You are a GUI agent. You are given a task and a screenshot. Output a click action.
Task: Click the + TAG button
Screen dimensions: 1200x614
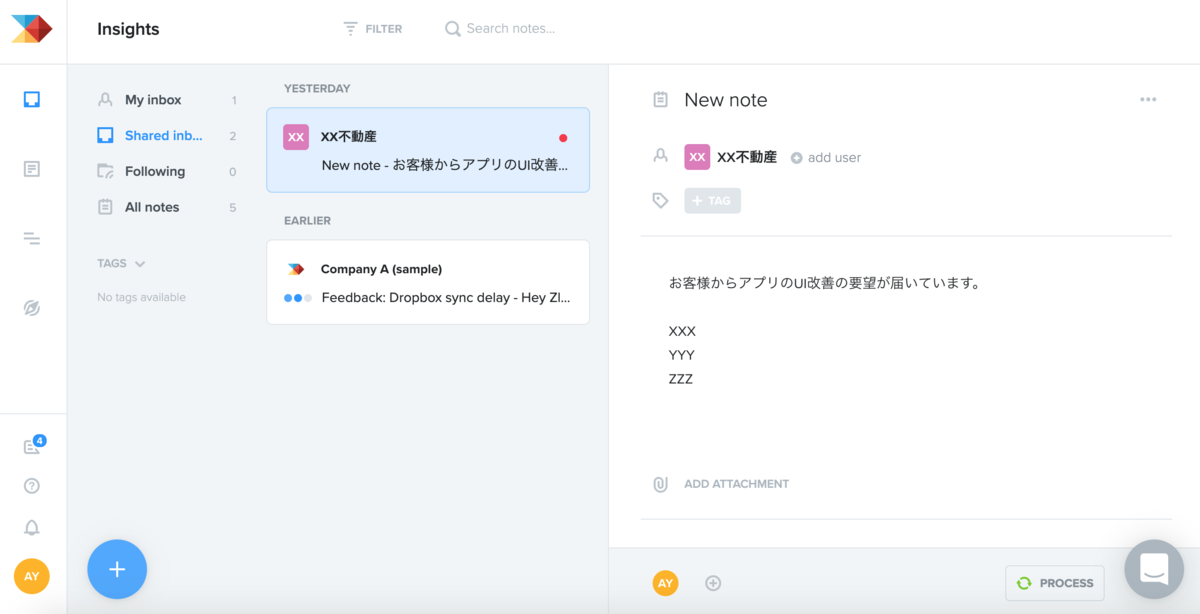(x=713, y=201)
